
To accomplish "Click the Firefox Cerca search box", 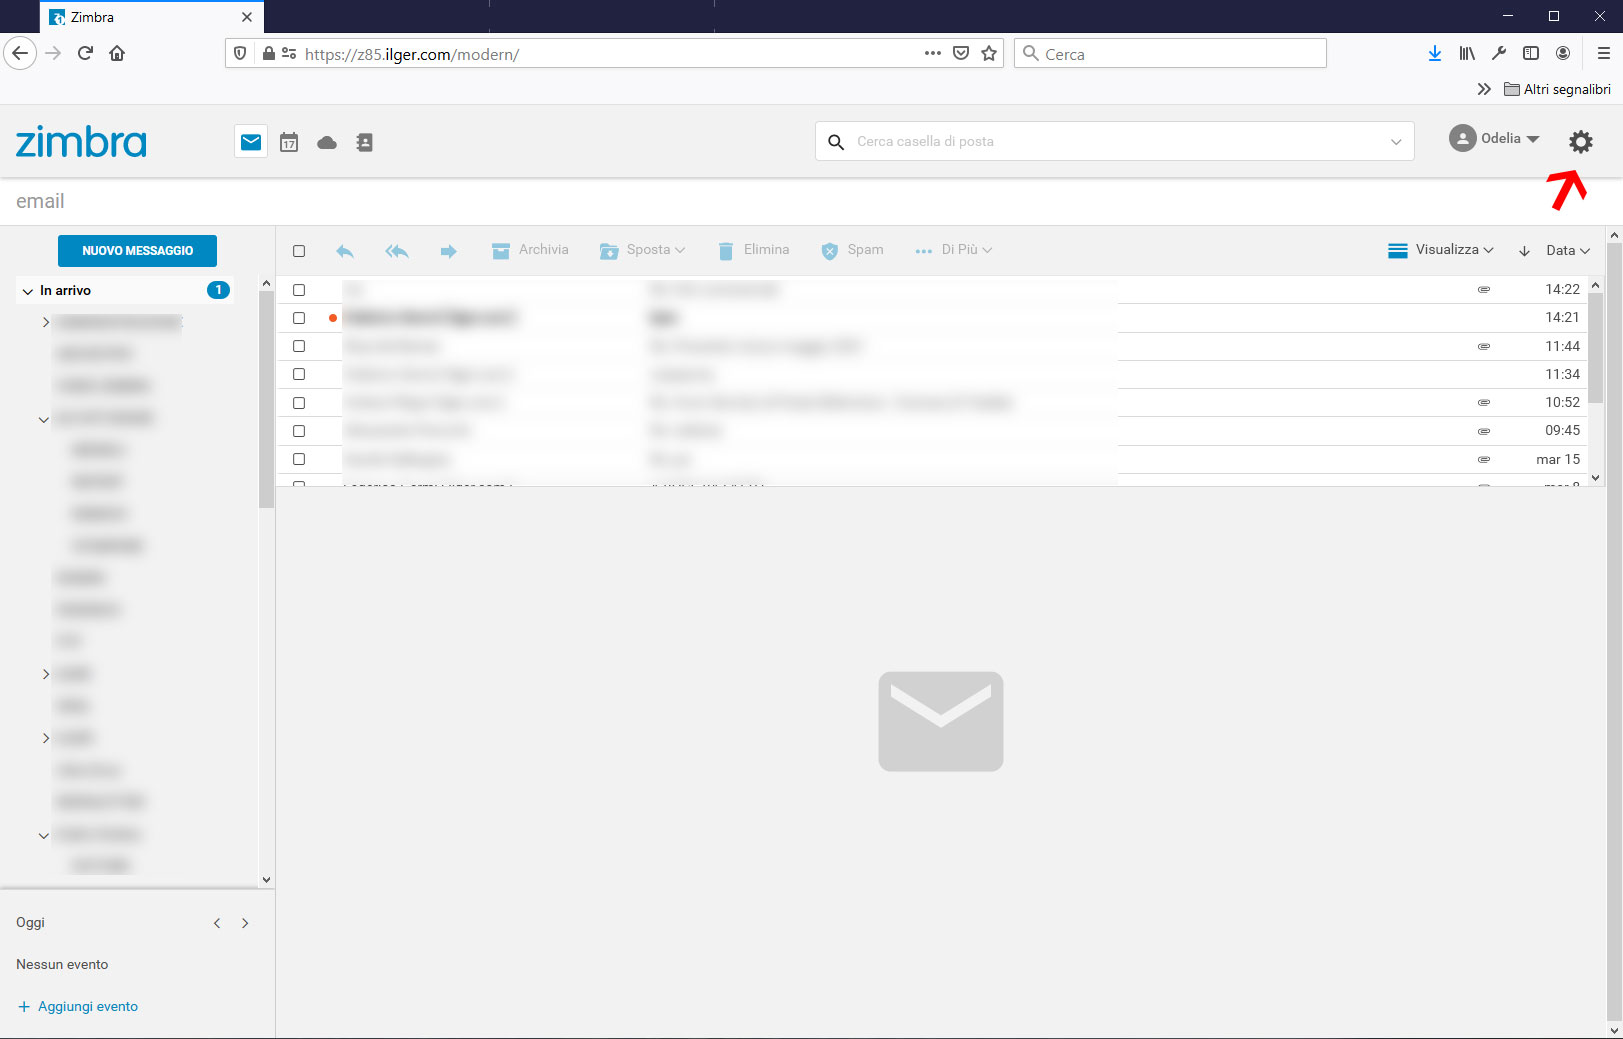I will pyautogui.click(x=1170, y=54).
